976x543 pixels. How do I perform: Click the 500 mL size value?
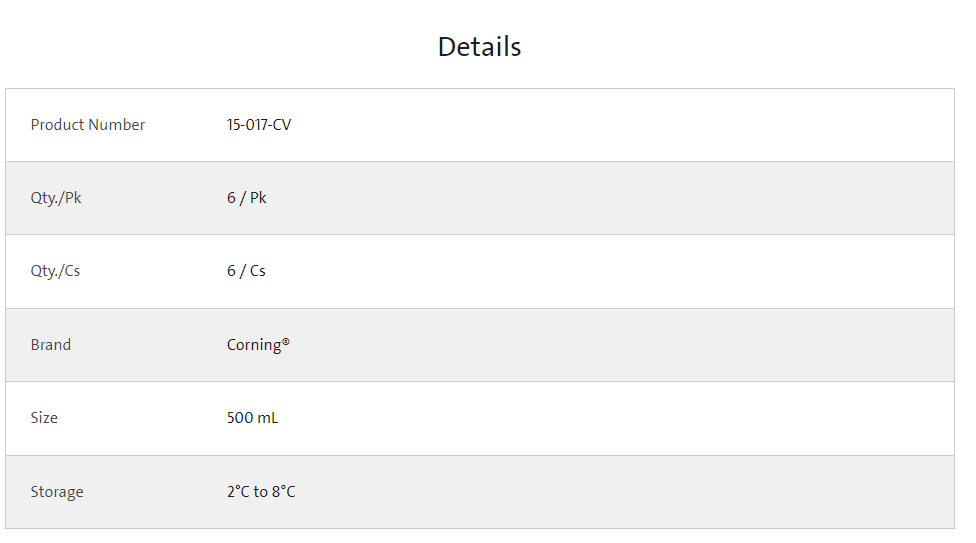pos(252,418)
